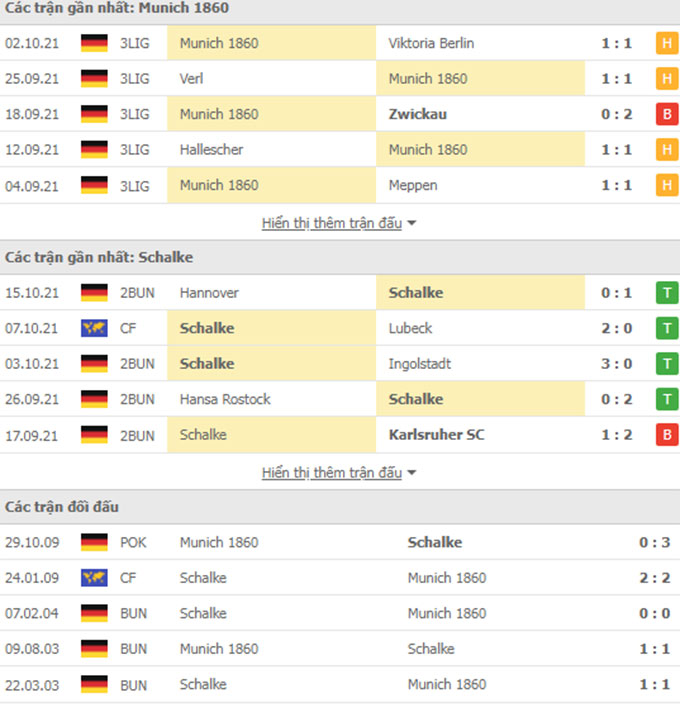This screenshot has width=680, height=707.
Task: Click the green T badge for Ingolstadt match
Action: [x=666, y=364]
